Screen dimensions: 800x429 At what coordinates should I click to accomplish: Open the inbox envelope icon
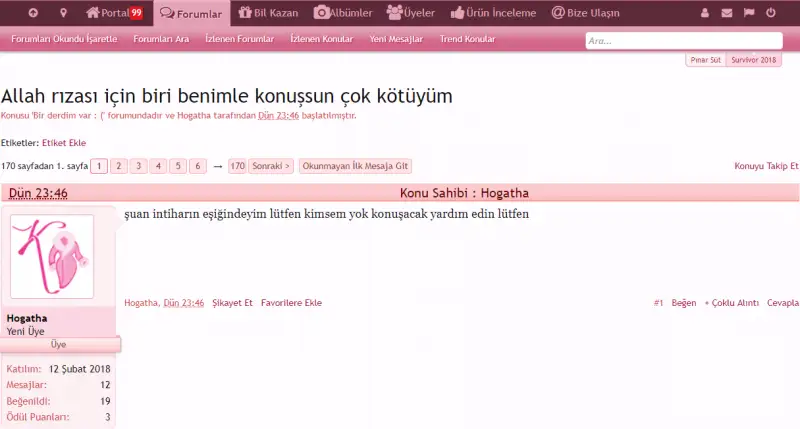tap(726, 13)
